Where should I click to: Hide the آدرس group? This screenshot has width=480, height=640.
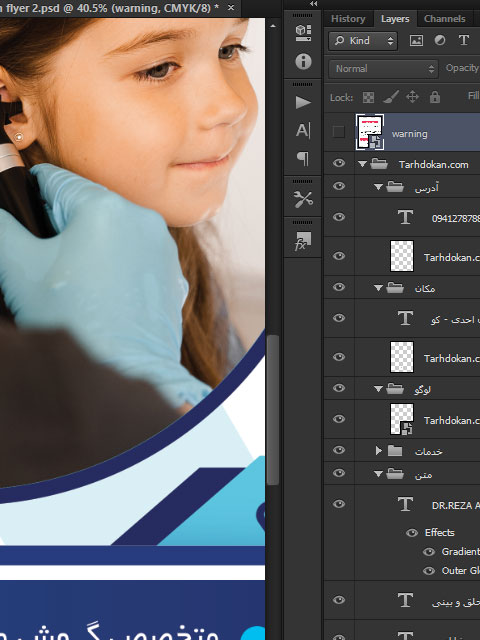coord(339,186)
